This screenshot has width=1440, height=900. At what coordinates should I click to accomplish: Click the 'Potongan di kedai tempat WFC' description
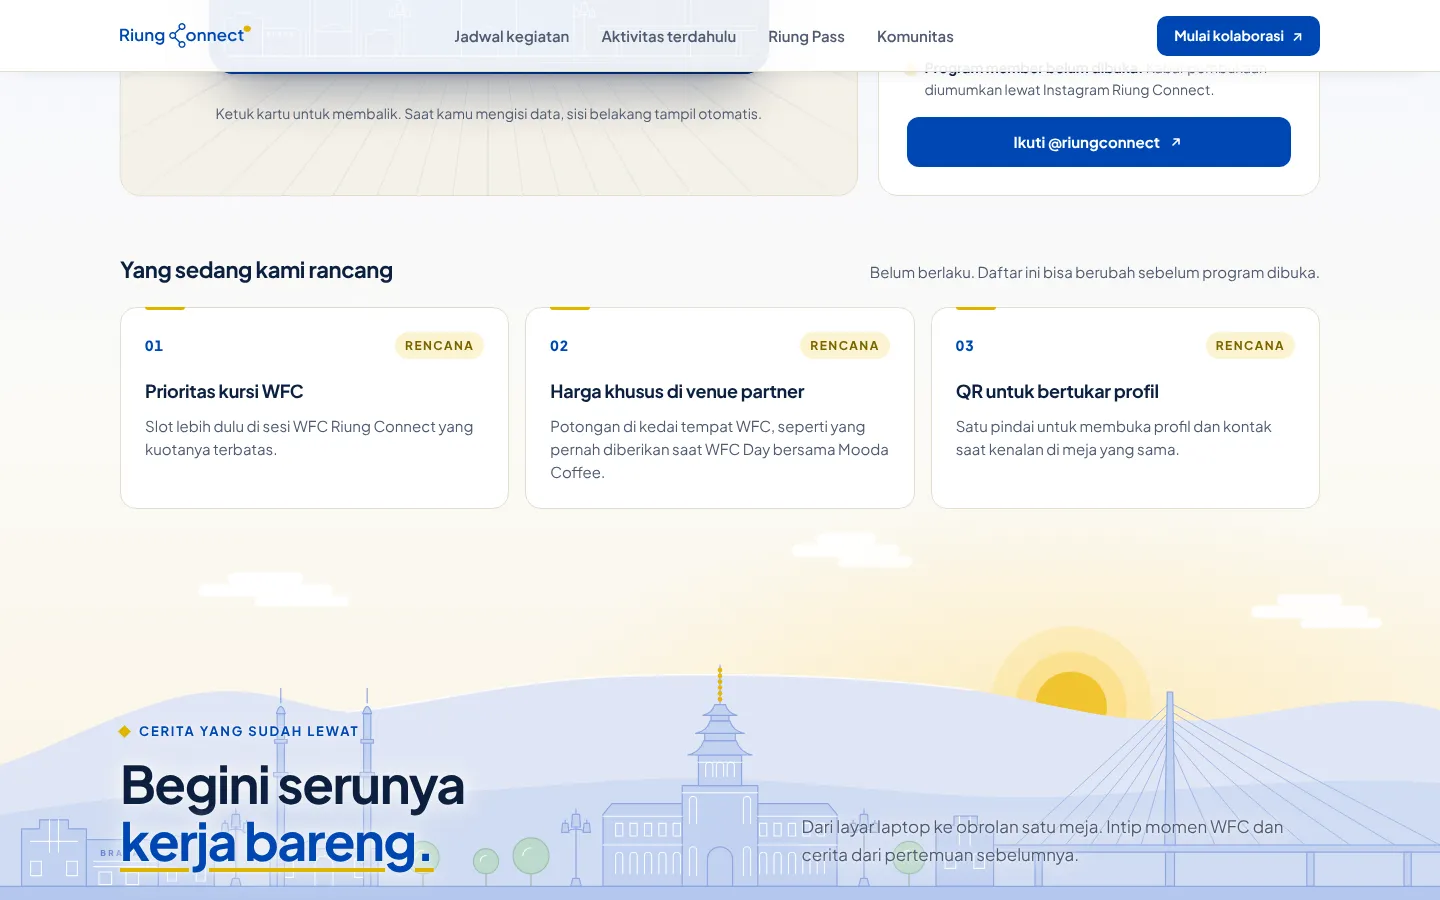719,450
